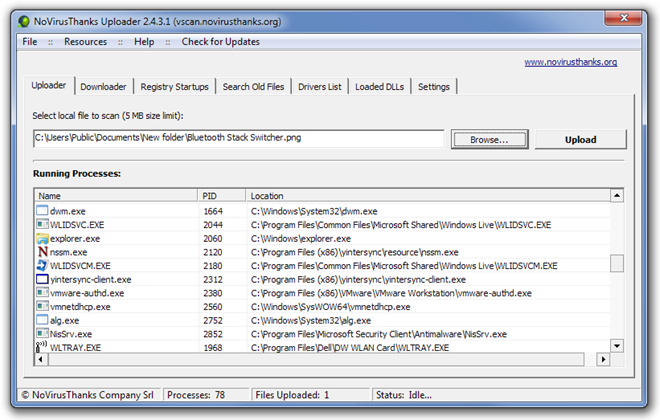Image resolution: width=660 pixels, height=420 pixels.
Task: Click the process list scroll down arrow
Action: (x=617, y=346)
